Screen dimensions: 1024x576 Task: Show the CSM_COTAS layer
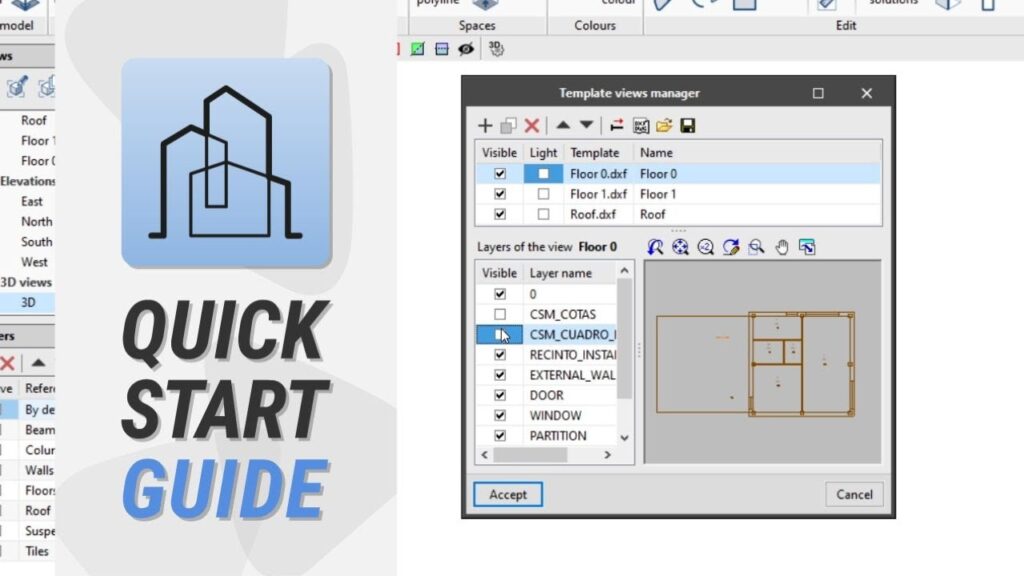pos(500,314)
